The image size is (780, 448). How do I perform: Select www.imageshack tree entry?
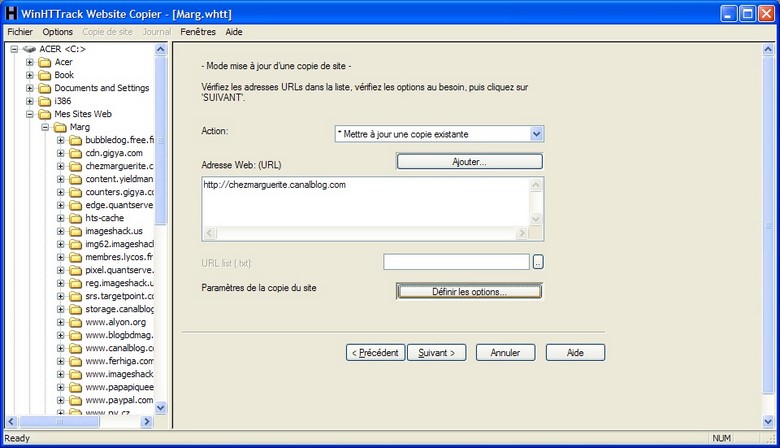coord(119,374)
